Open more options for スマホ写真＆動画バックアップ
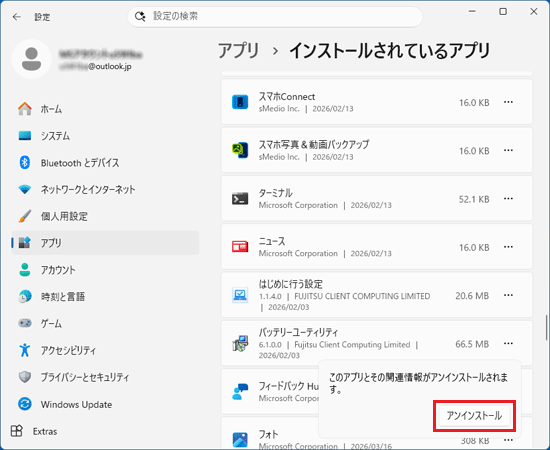Image resolution: width=550 pixels, height=450 pixels. (x=508, y=150)
